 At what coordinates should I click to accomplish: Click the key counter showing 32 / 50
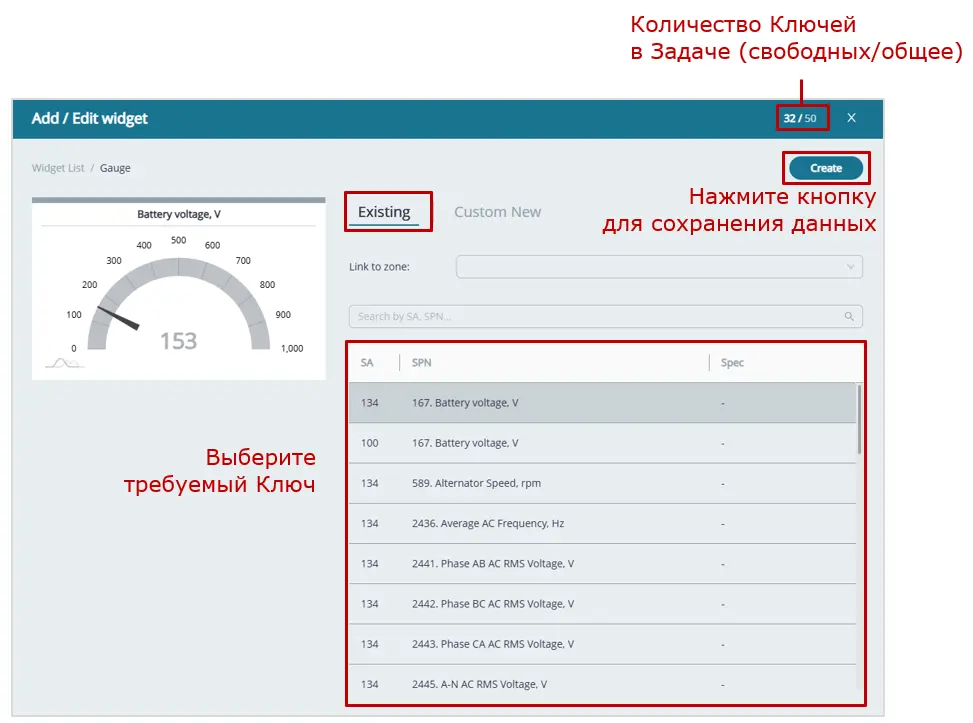pos(803,117)
